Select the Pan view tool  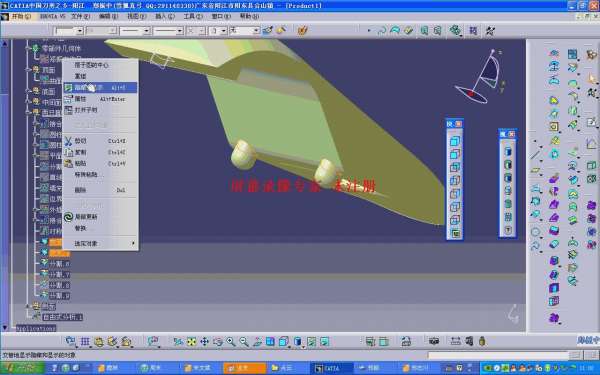(205, 341)
